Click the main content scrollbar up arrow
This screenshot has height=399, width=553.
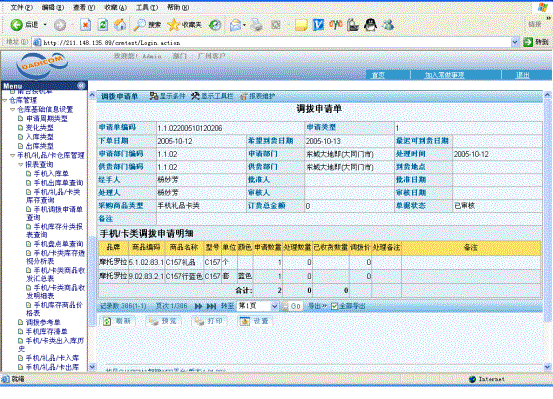[x=547, y=95]
